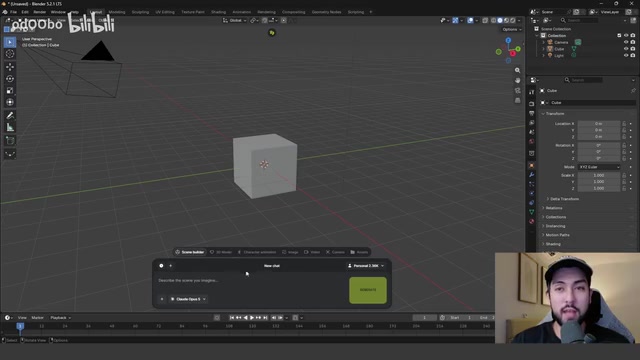Hide the Camera in viewport via eye
The image size is (640, 360).
click(x=626, y=42)
